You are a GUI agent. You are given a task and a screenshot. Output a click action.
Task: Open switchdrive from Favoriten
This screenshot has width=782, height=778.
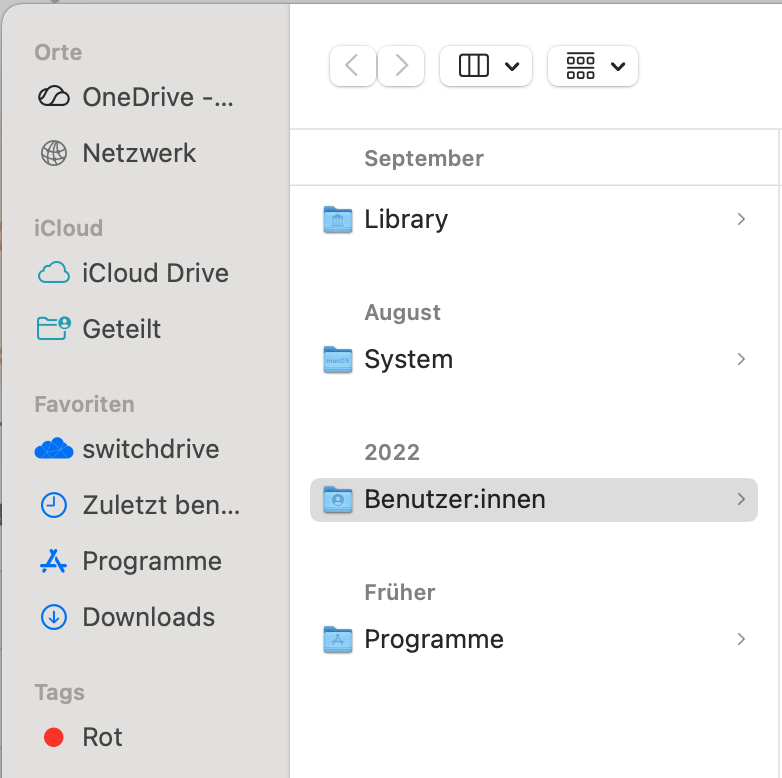pyautogui.click(x=127, y=449)
